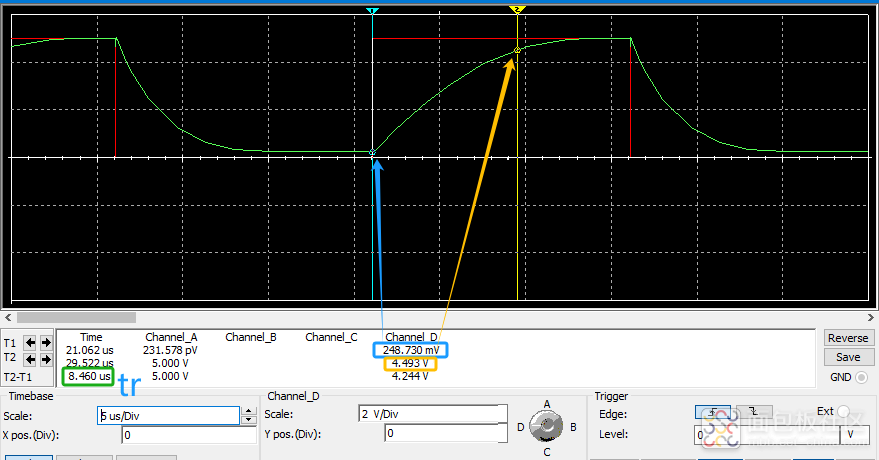This screenshot has height=460, width=879.
Task: Select the rising edge trigger button
Action: point(713,412)
